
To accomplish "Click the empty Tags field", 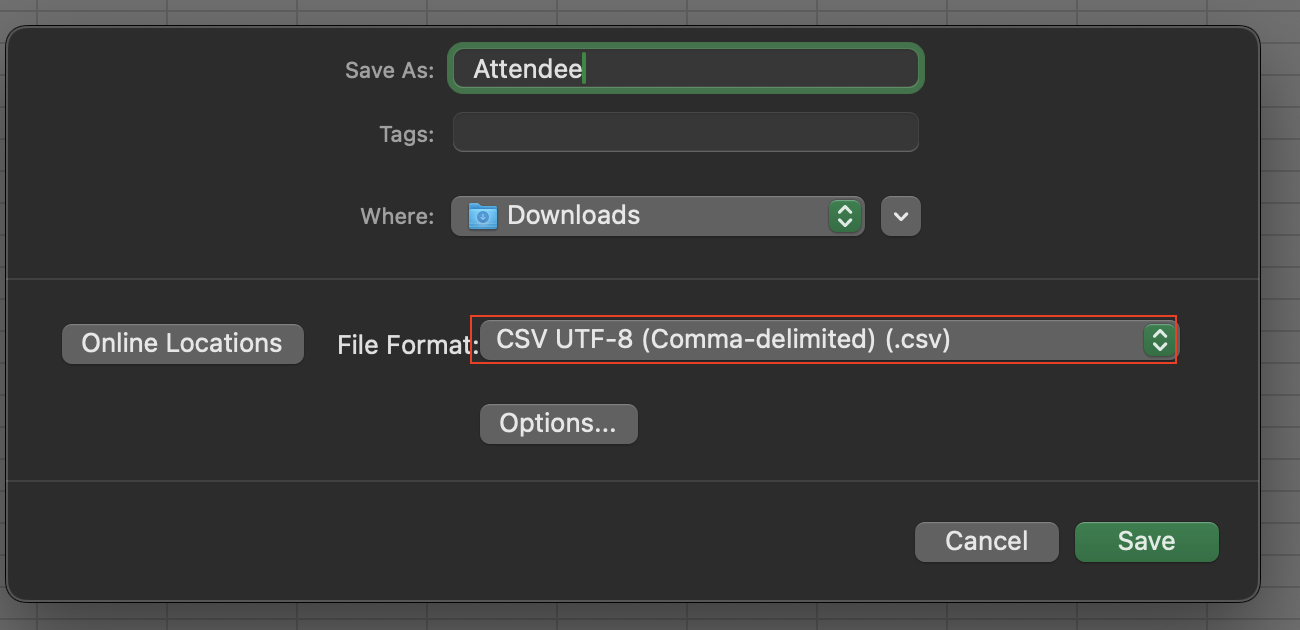I will click(x=685, y=133).
